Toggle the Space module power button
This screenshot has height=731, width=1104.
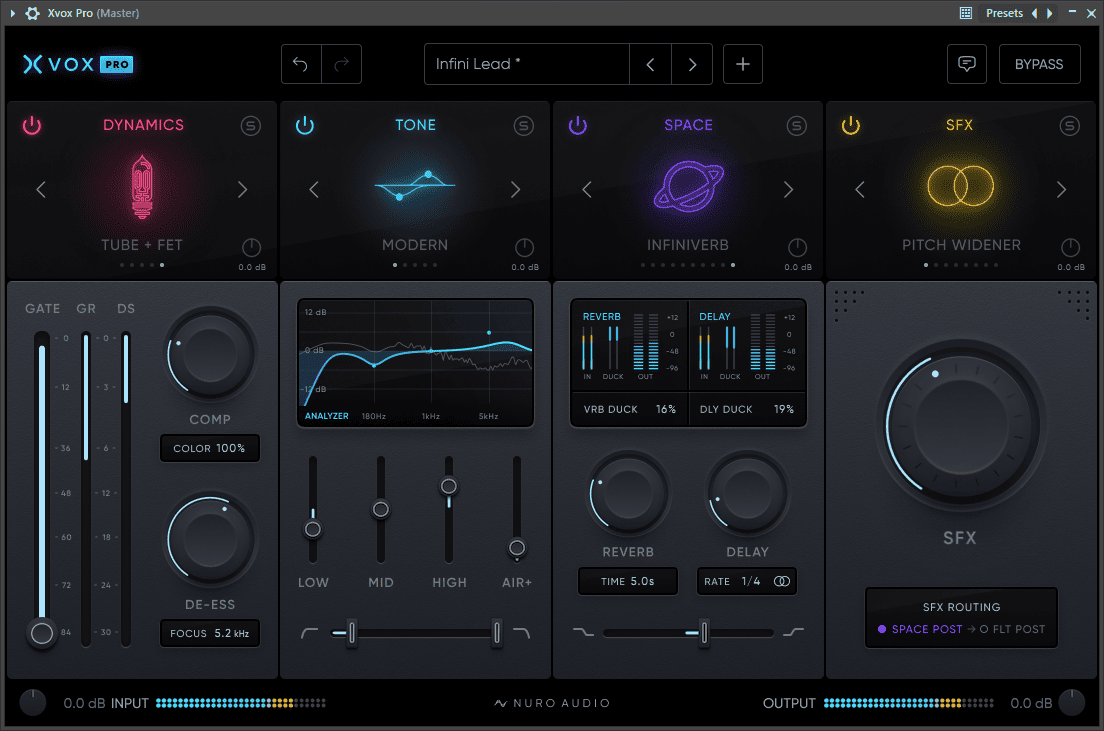click(577, 125)
